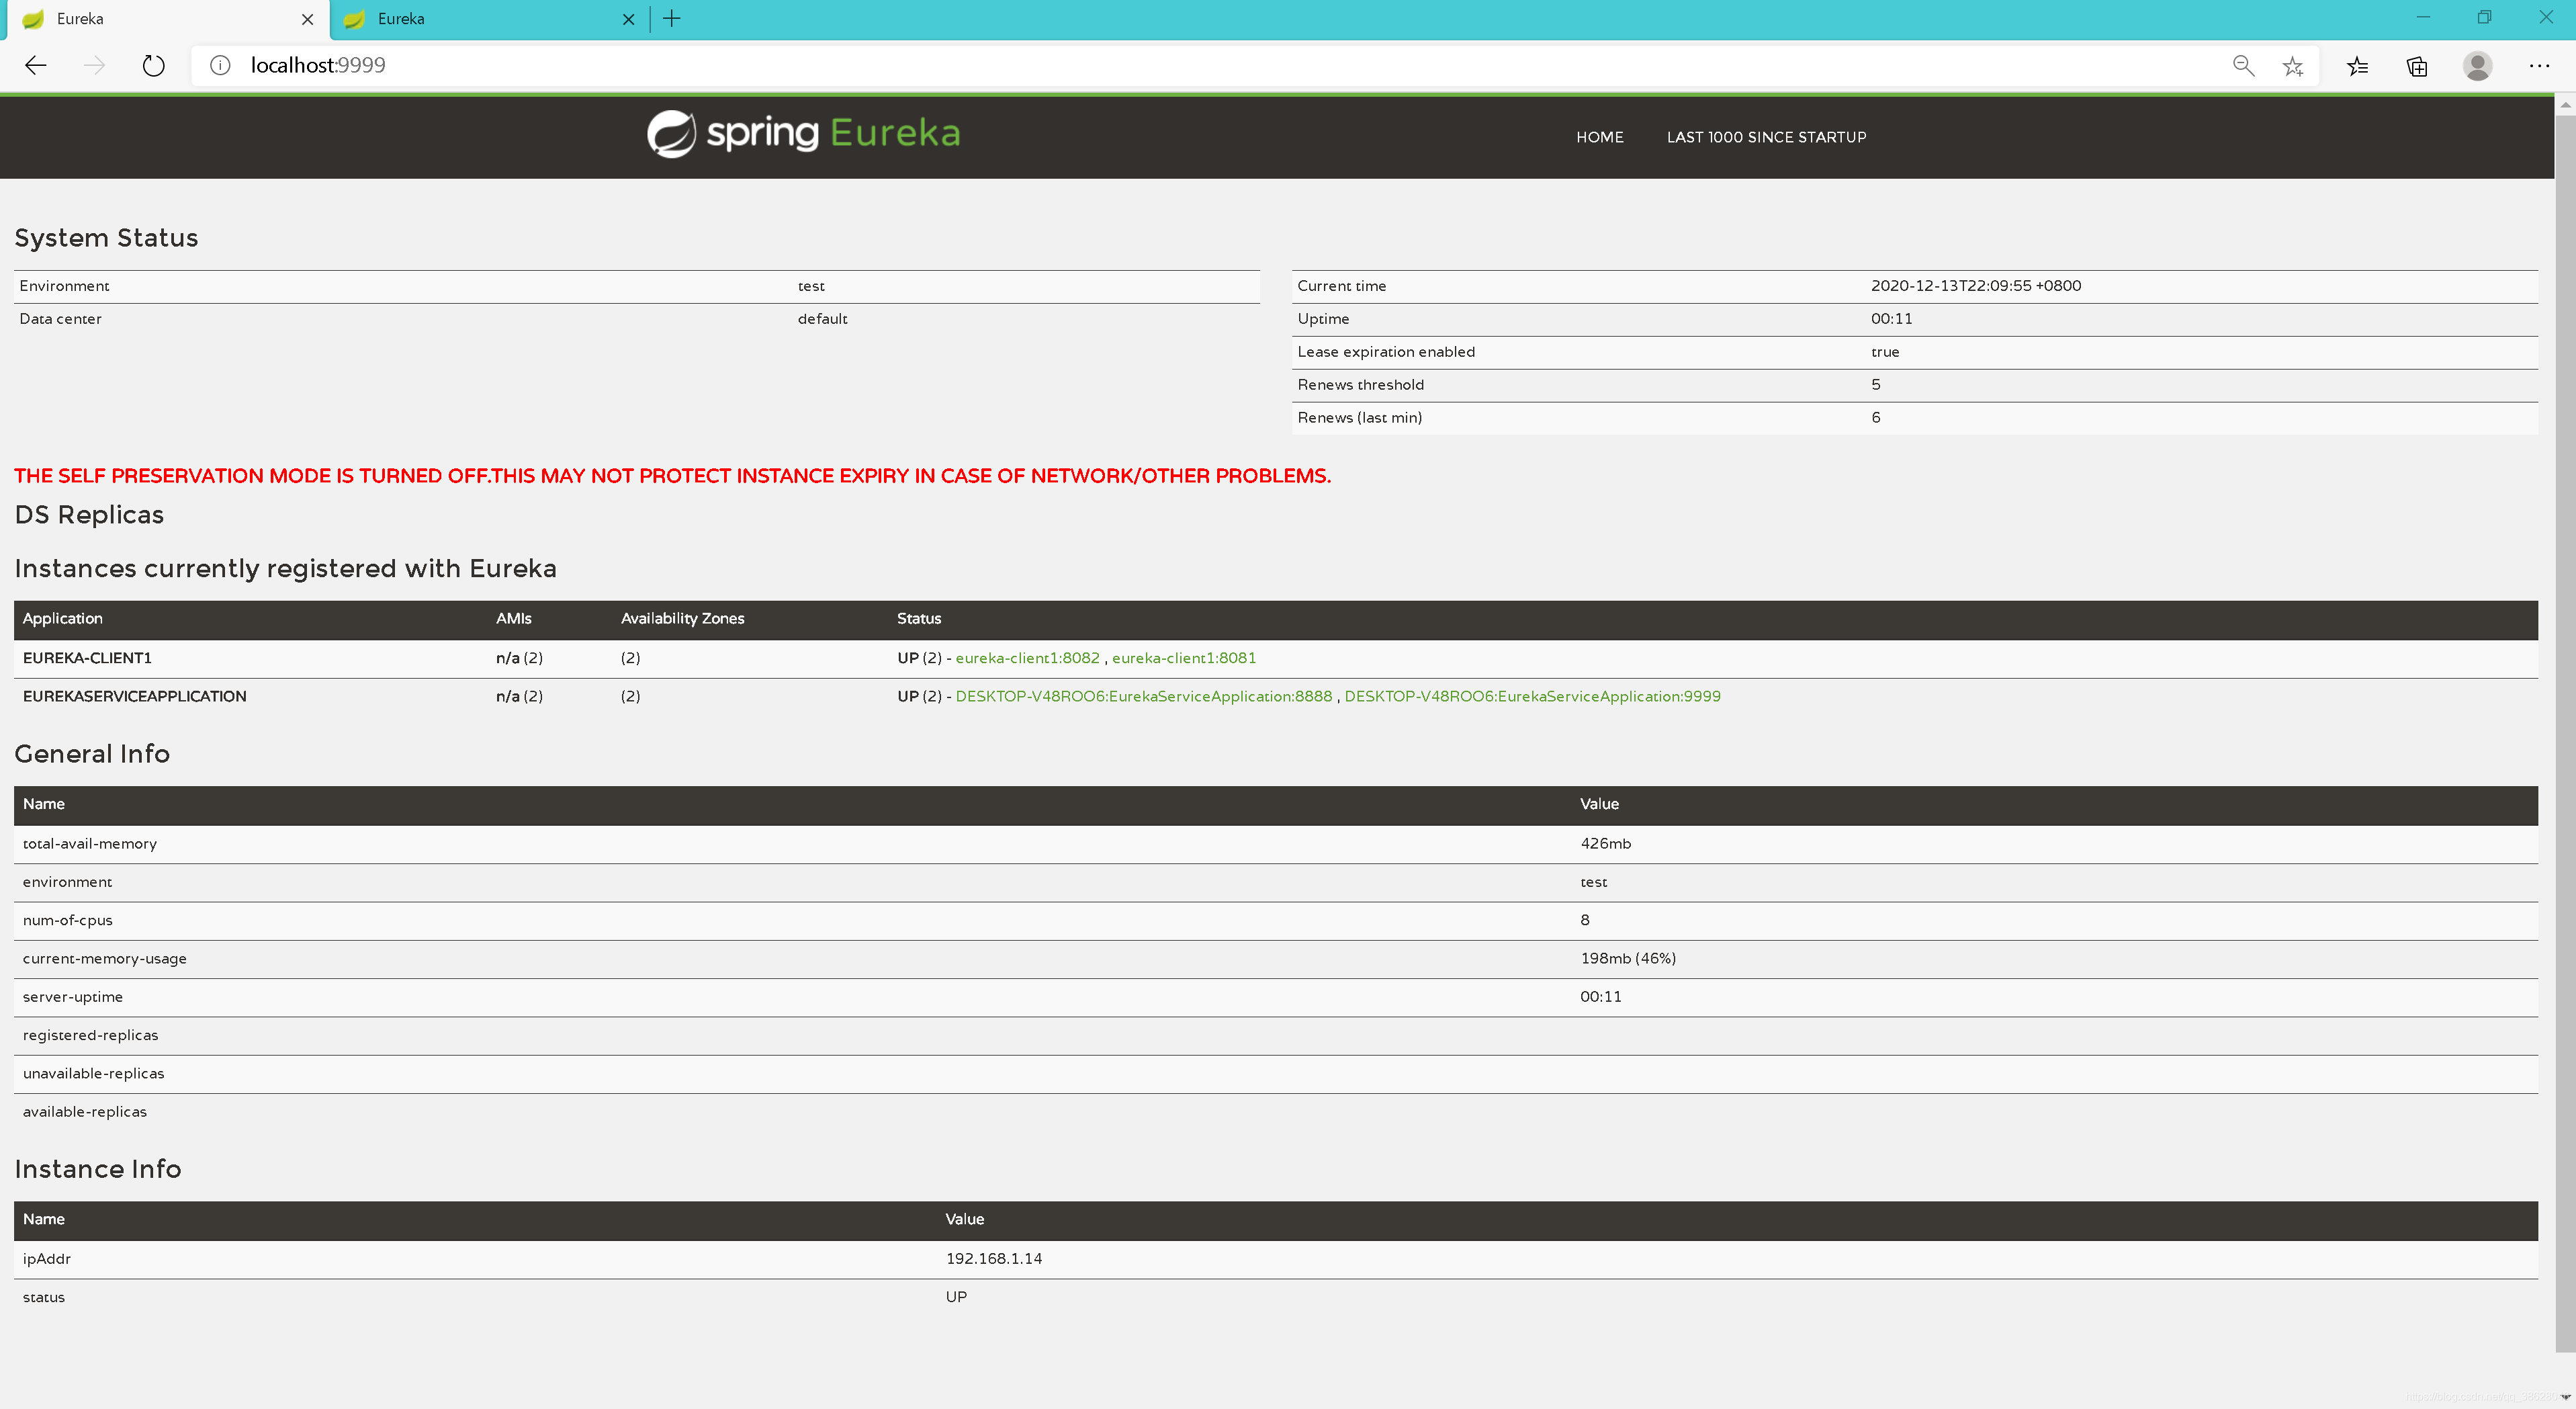Open EurekaServiceApplication:9999 instance link
The image size is (2576, 1409).
[1532, 696]
